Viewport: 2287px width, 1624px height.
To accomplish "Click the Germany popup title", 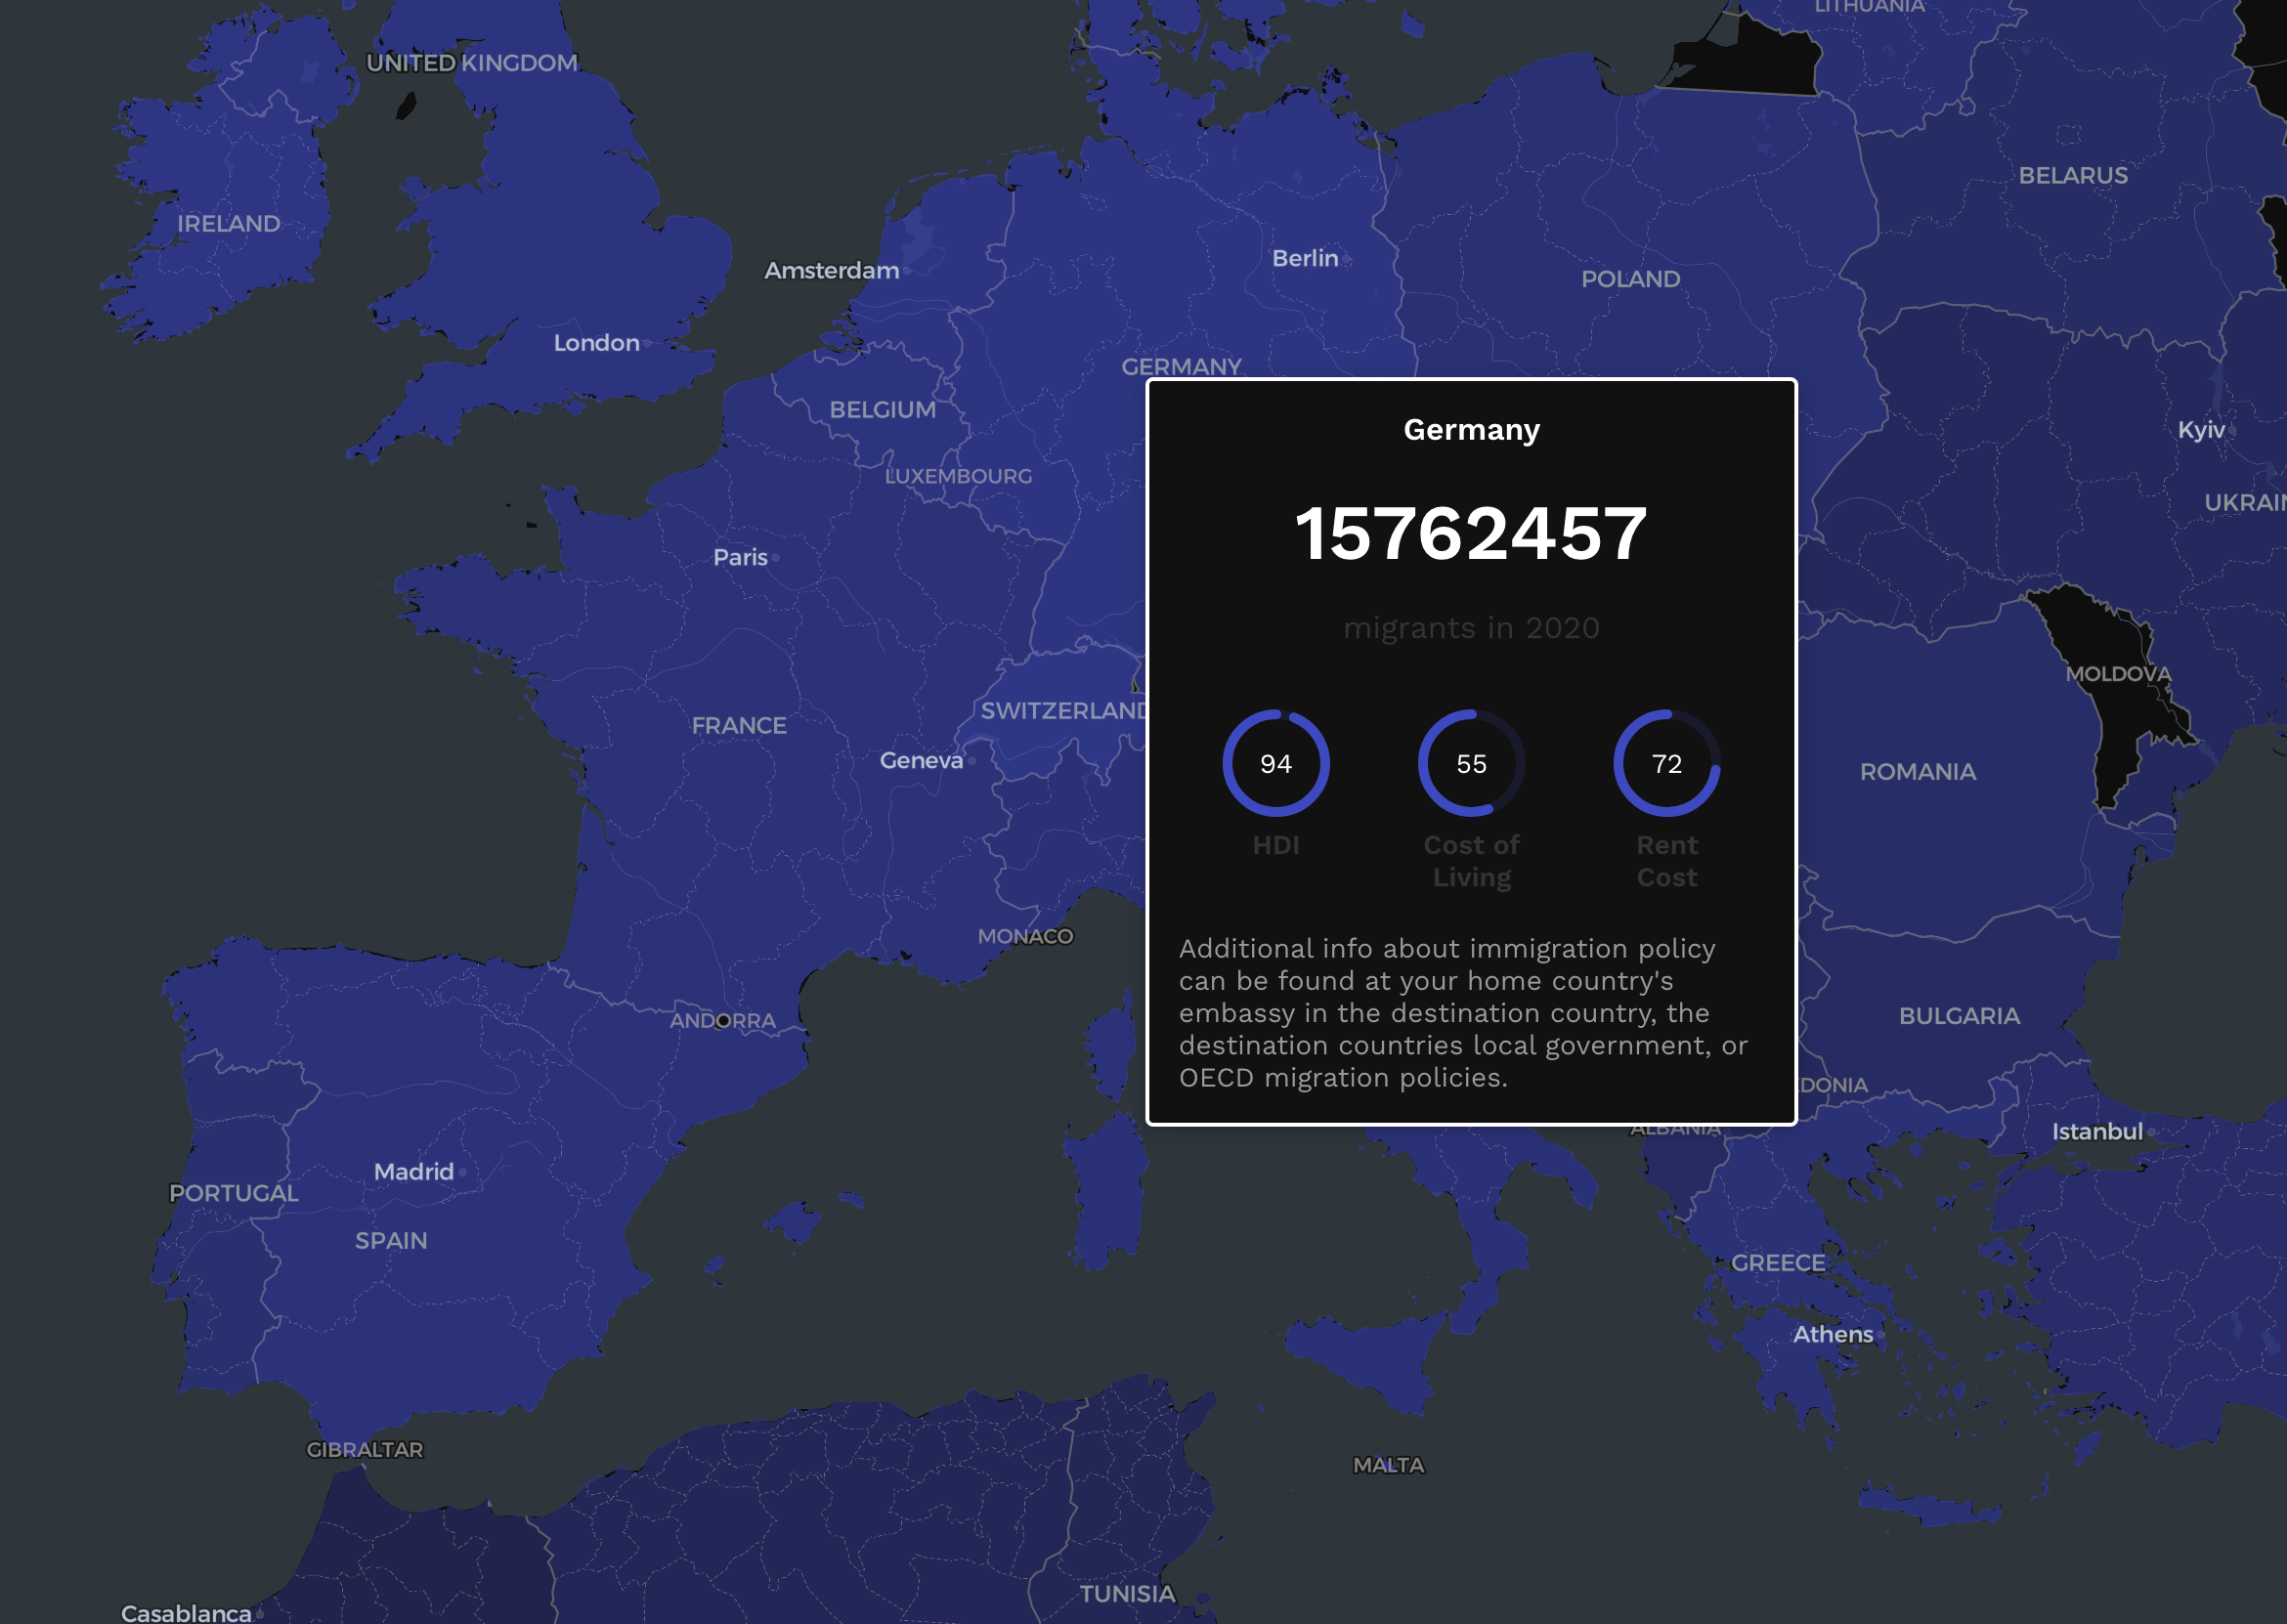I will point(1471,430).
